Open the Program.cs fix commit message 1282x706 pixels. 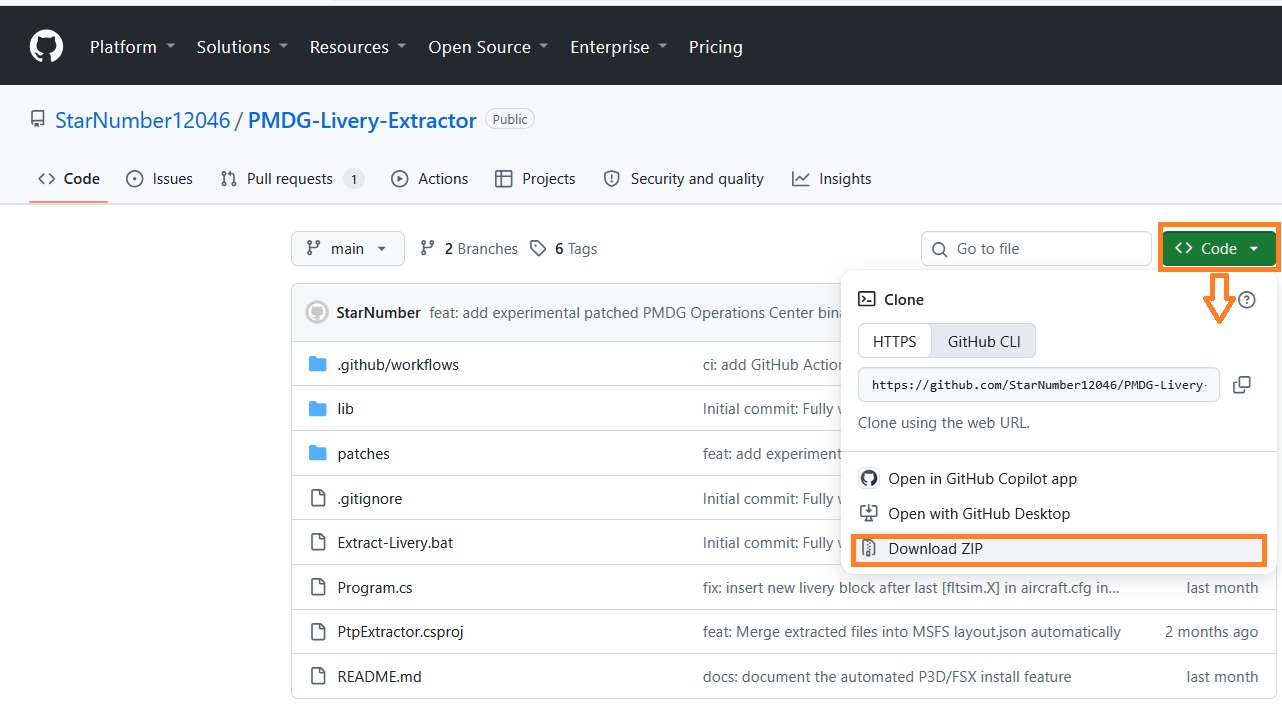tap(911, 588)
